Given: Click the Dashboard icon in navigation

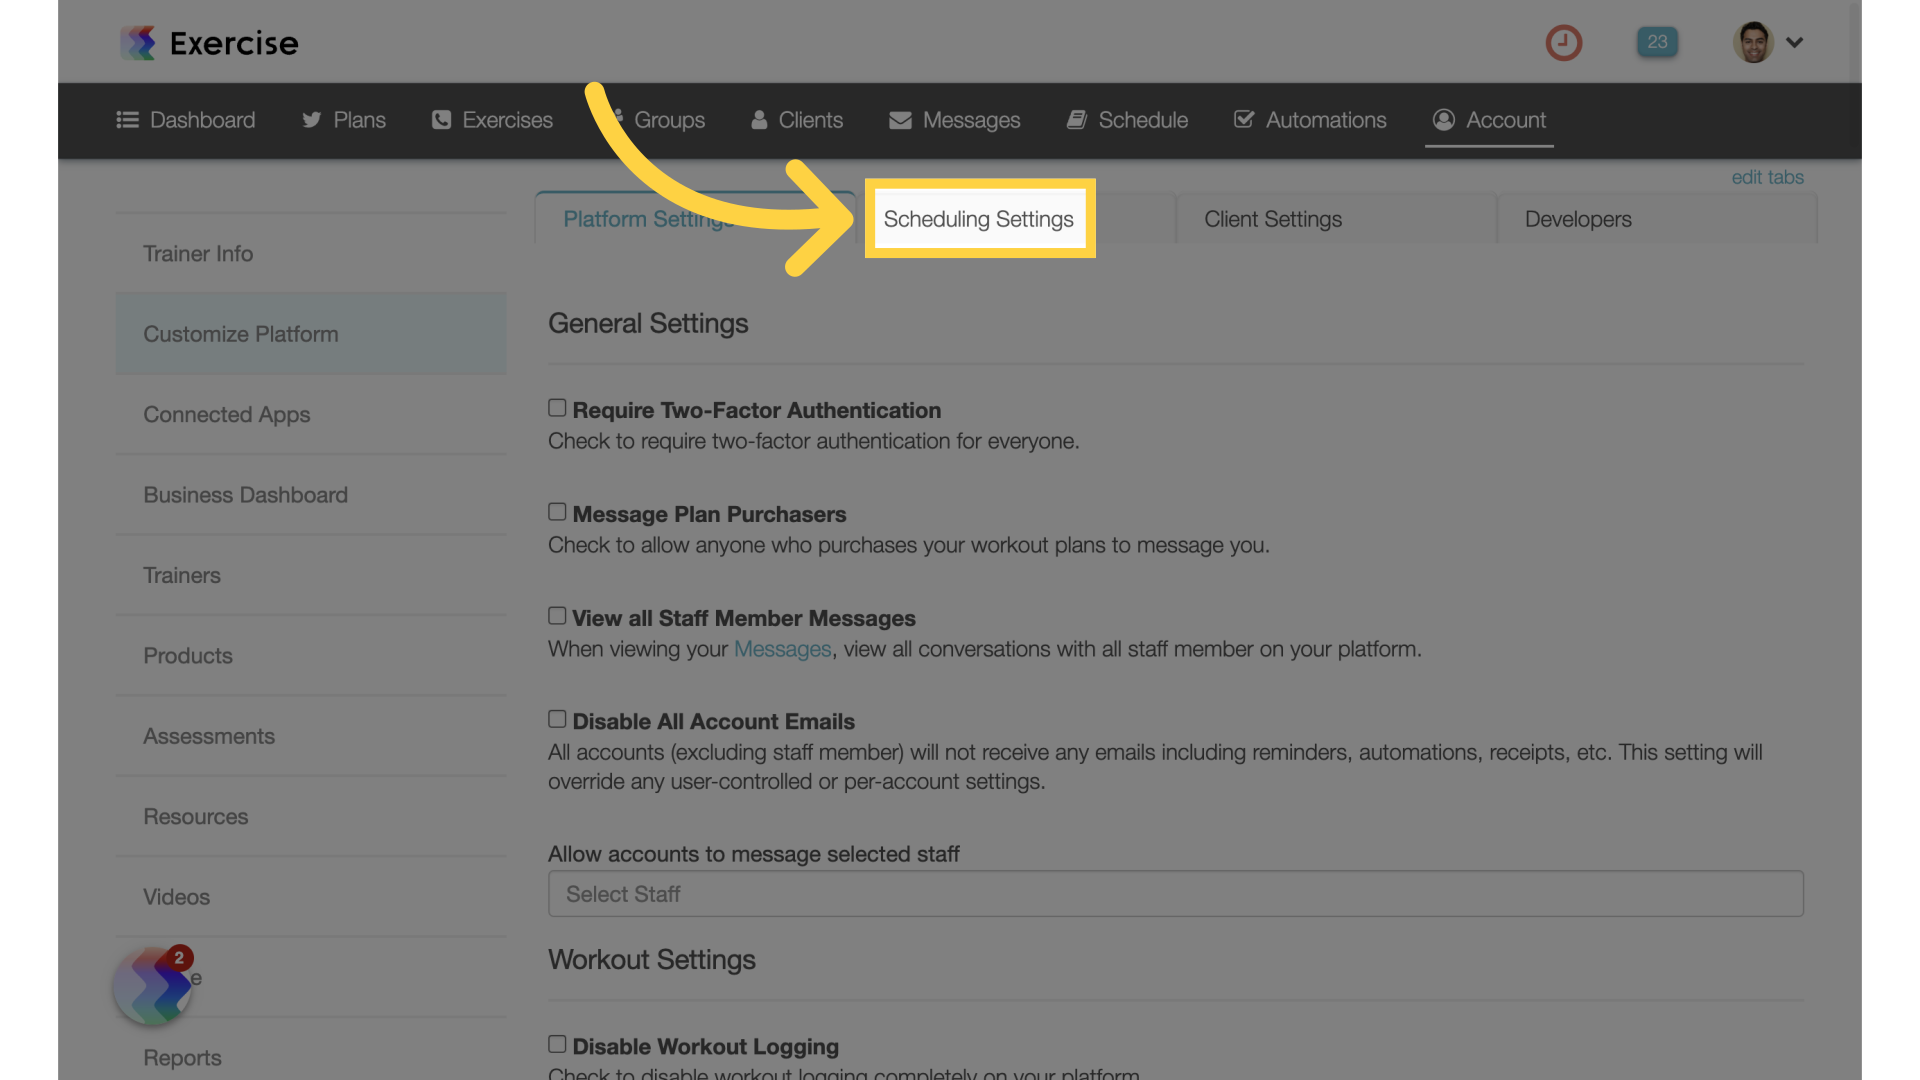Looking at the screenshot, I should [128, 120].
